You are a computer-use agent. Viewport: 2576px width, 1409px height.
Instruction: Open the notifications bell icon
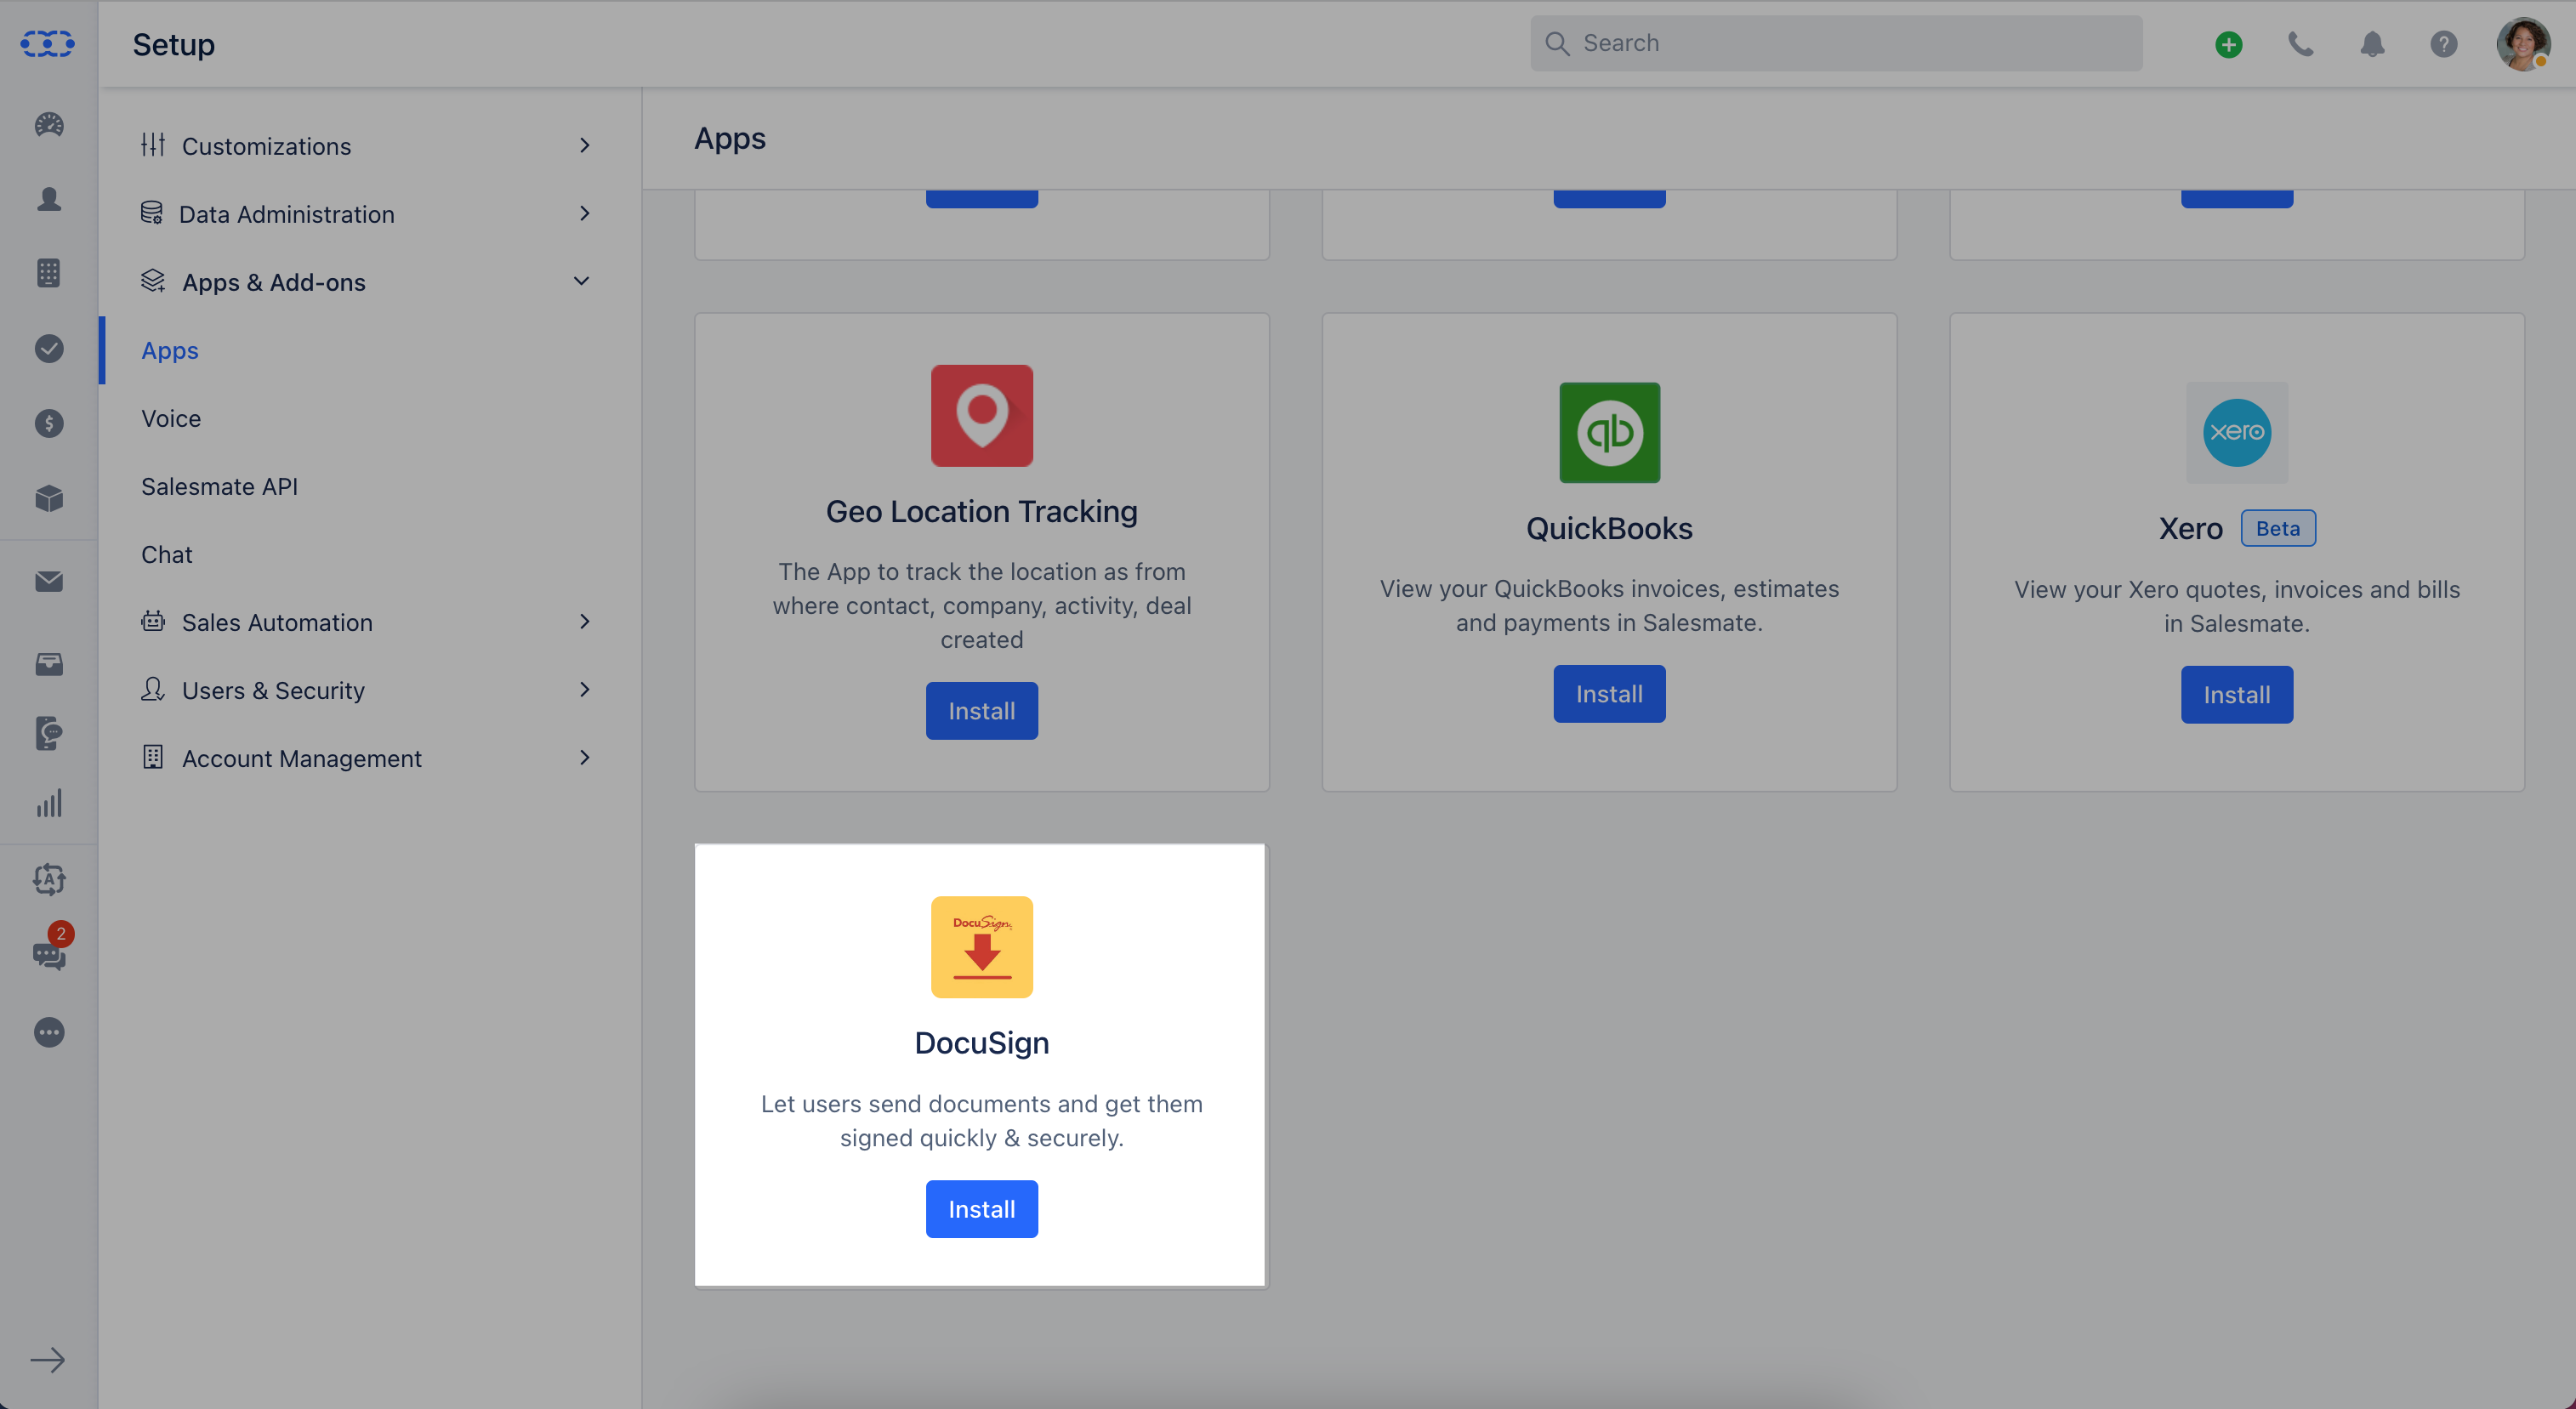2372,44
